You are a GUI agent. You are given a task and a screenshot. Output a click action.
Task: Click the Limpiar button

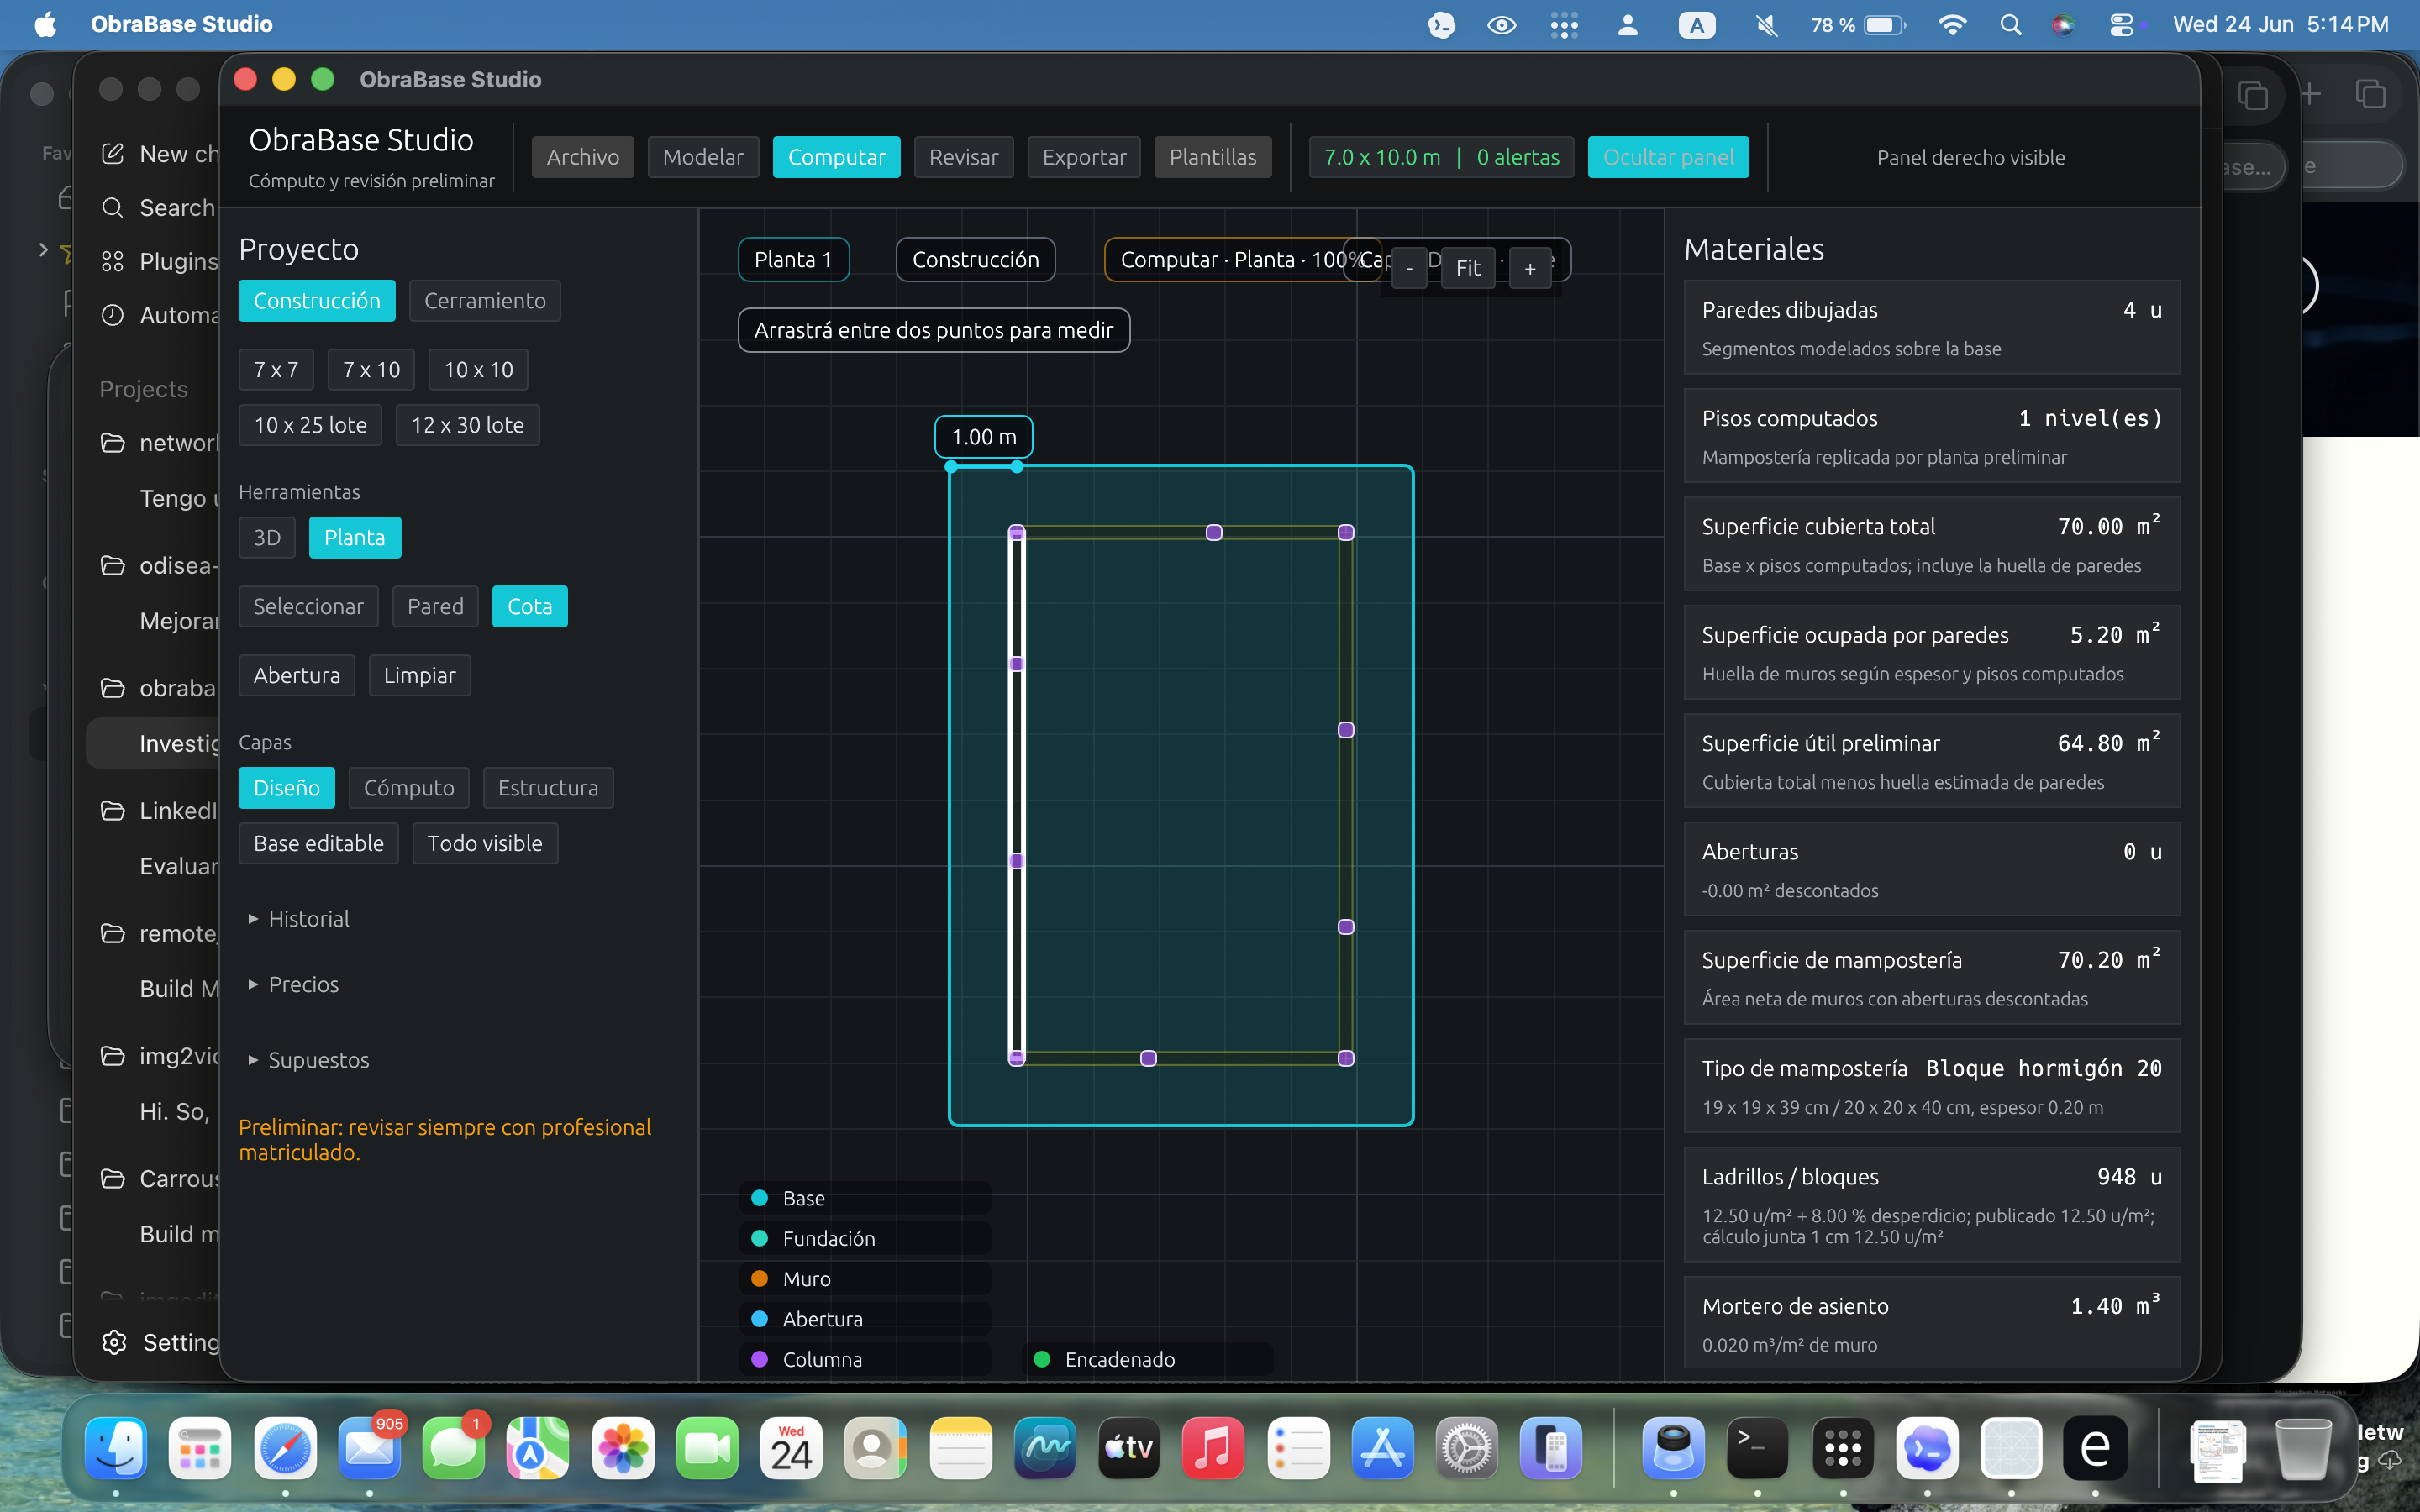point(420,676)
